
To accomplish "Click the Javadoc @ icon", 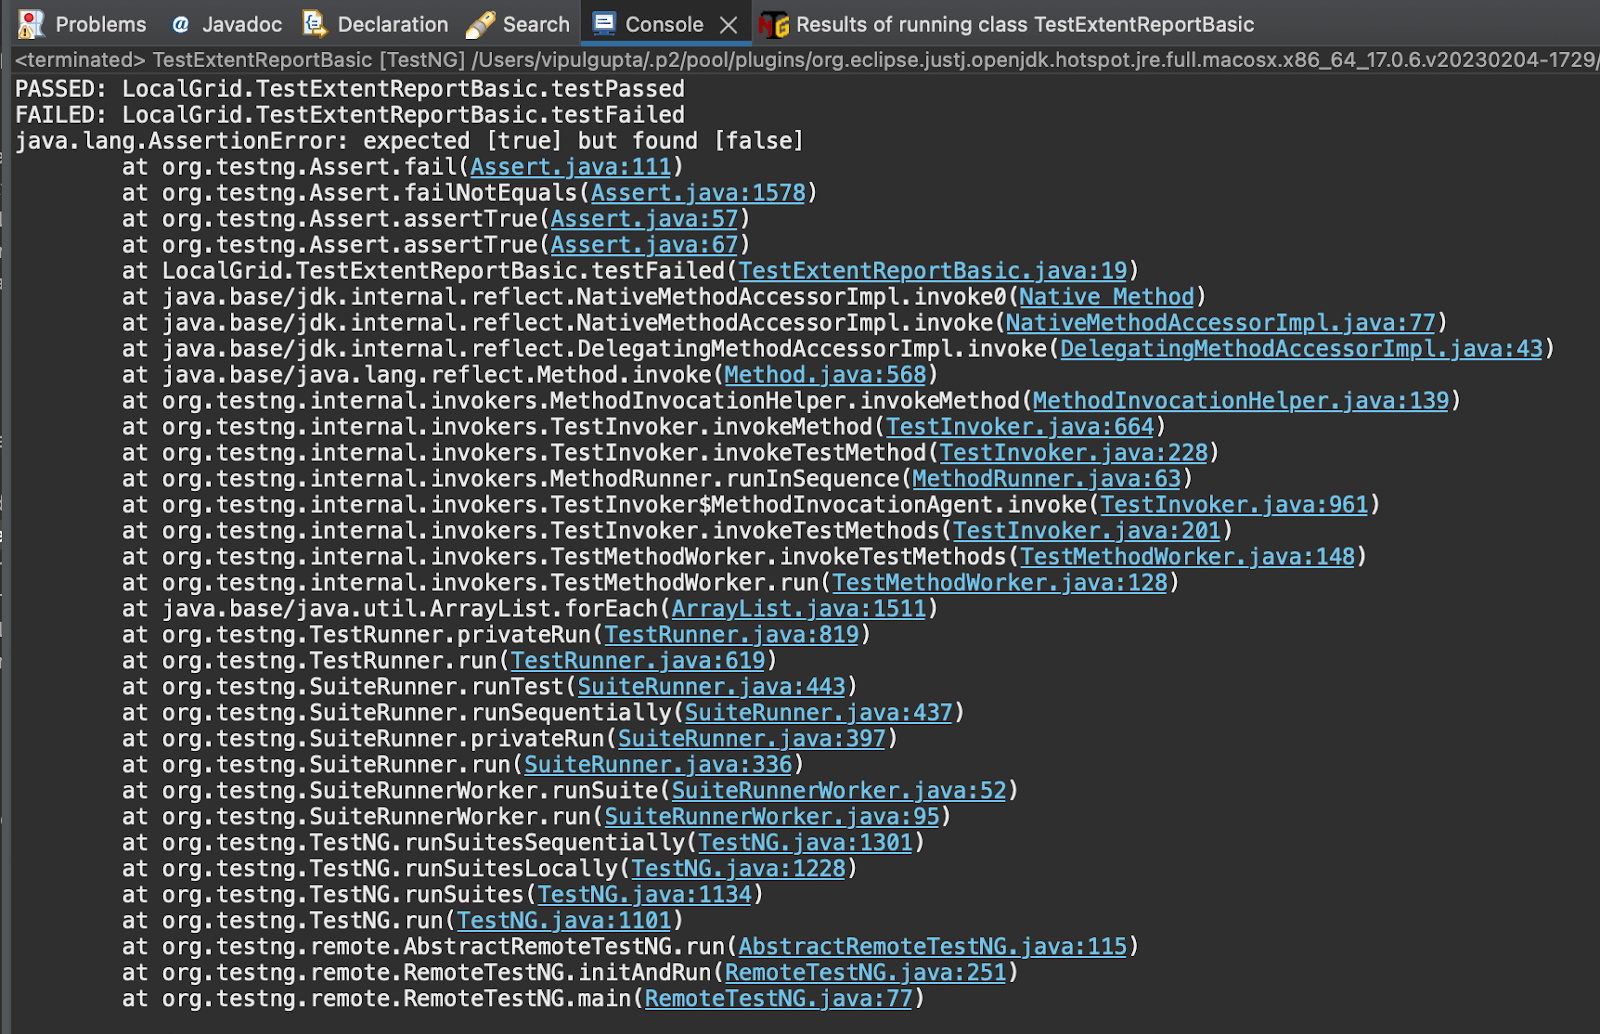I will point(180,23).
